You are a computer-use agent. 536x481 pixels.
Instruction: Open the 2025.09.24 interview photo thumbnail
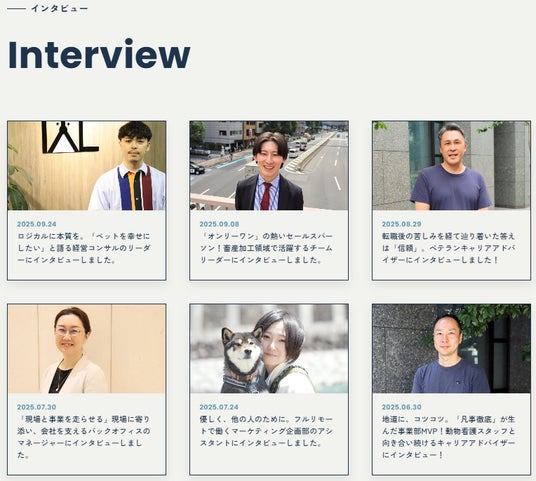tap(87, 165)
